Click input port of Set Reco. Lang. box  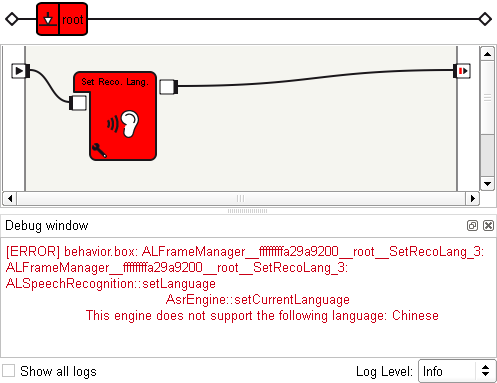click(x=78, y=103)
